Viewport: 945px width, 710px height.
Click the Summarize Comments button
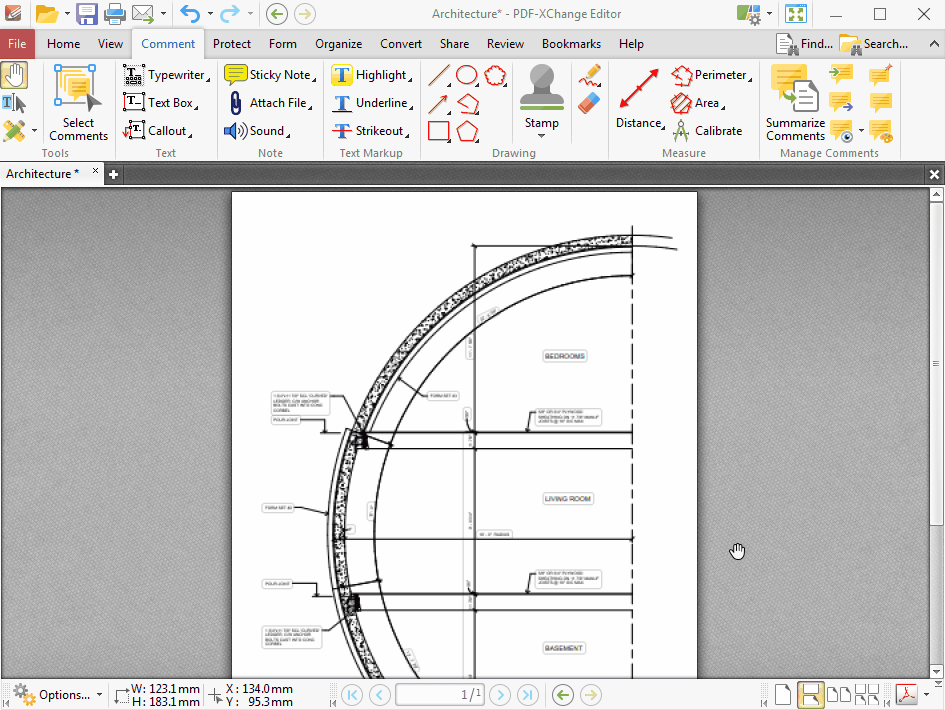point(795,104)
